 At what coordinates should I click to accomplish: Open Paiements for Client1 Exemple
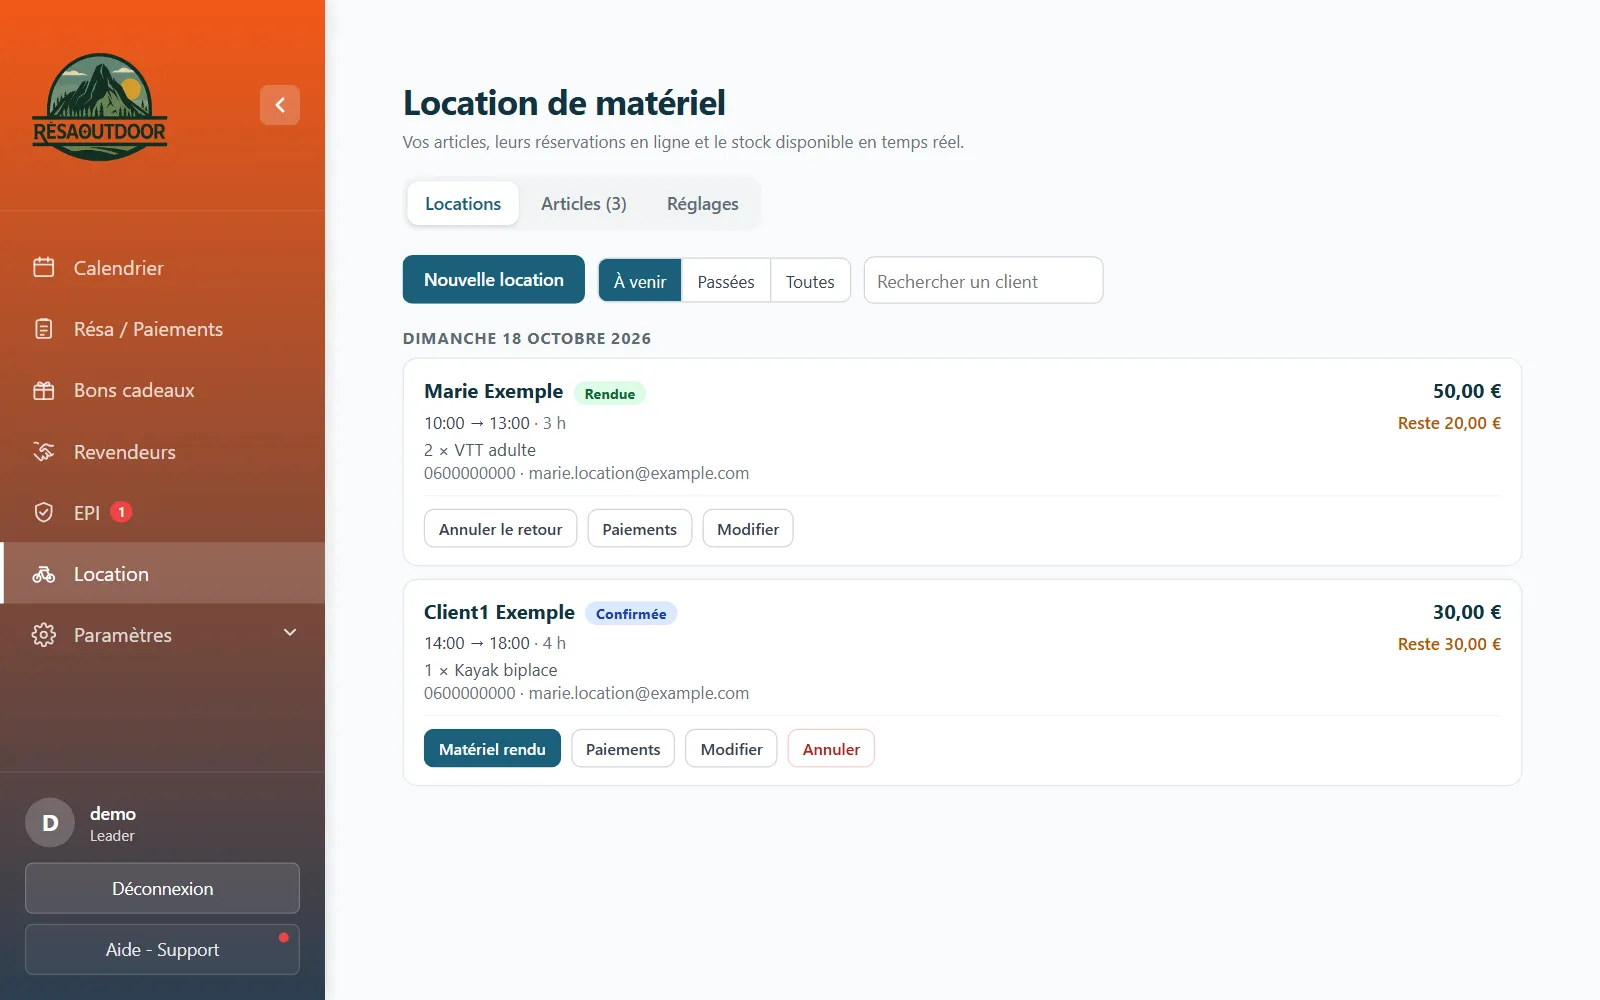click(623, 749)
